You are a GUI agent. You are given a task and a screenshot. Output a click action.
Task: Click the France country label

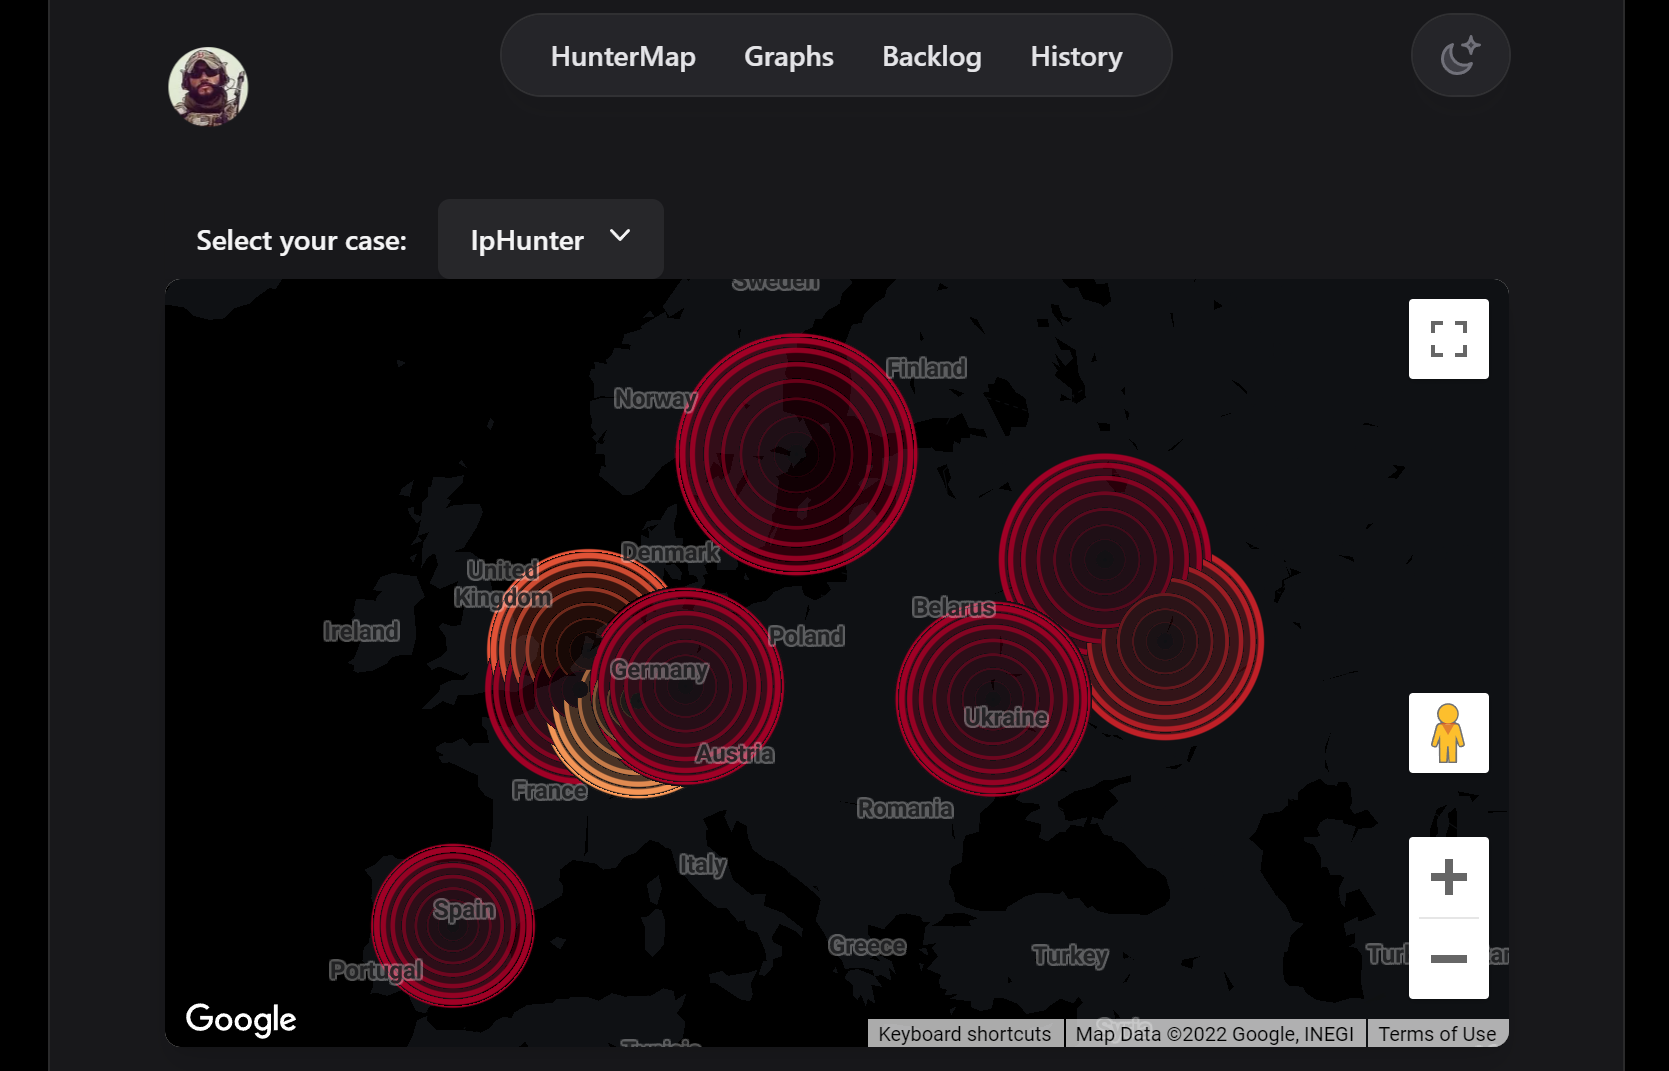[550, 790]
